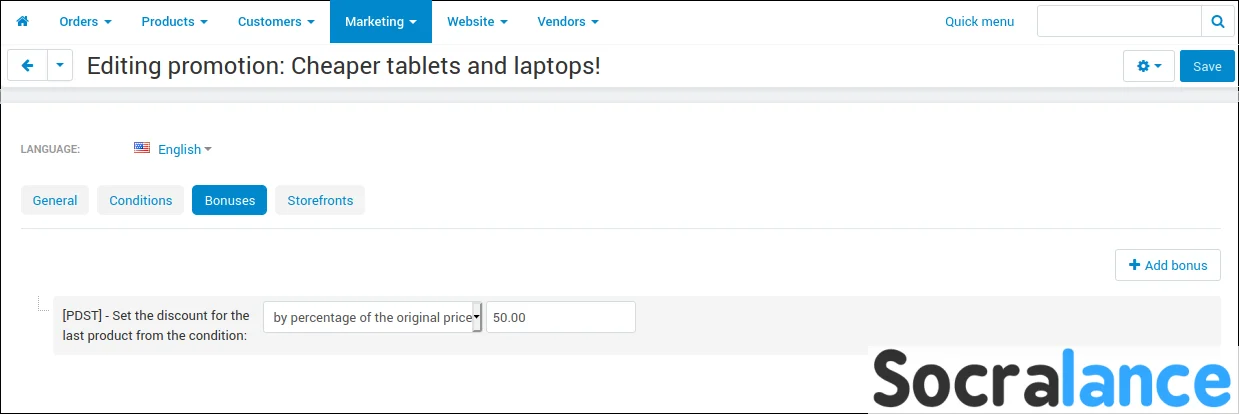Go to the home icon

click(x=22, y=21)
